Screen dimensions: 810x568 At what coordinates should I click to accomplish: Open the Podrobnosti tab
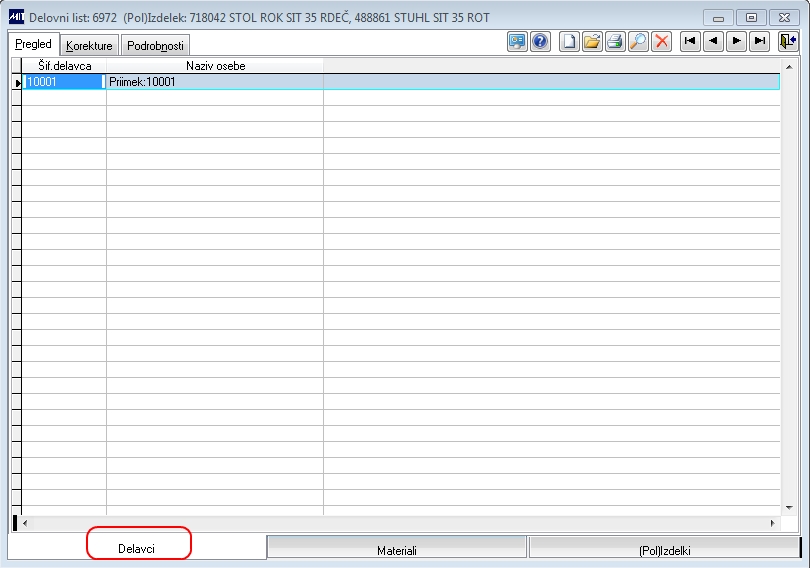pos(155,45)
